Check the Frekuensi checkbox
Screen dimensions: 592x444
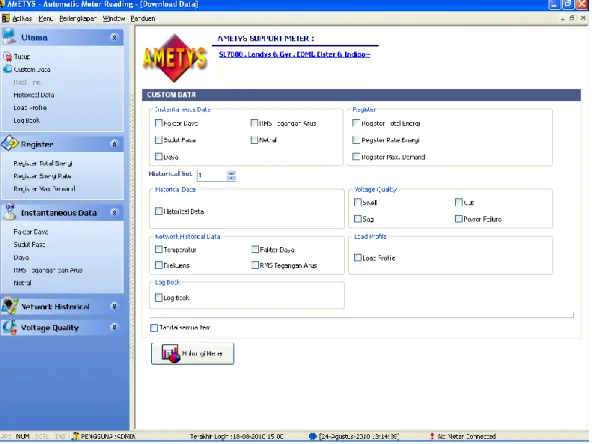point(159,265)
